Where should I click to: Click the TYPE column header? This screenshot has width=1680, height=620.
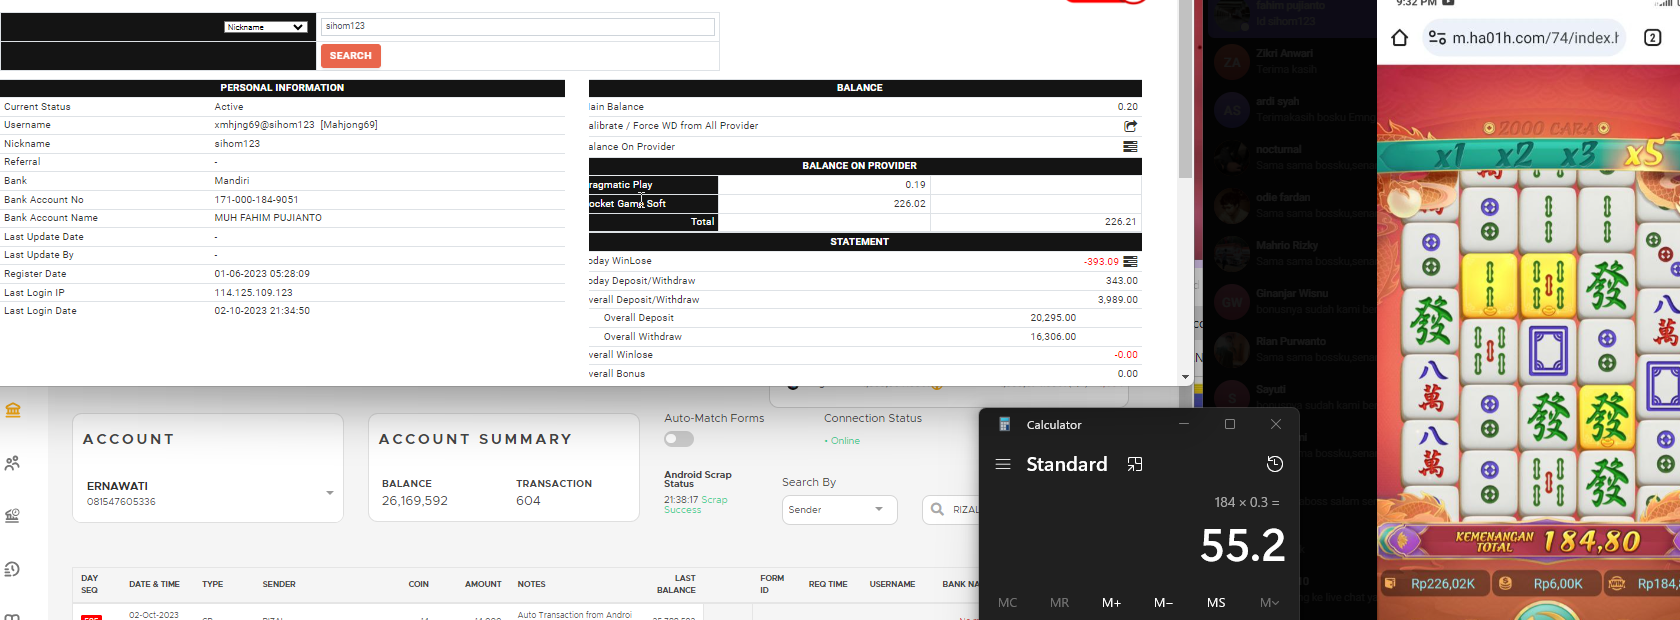tap(213, 584)
